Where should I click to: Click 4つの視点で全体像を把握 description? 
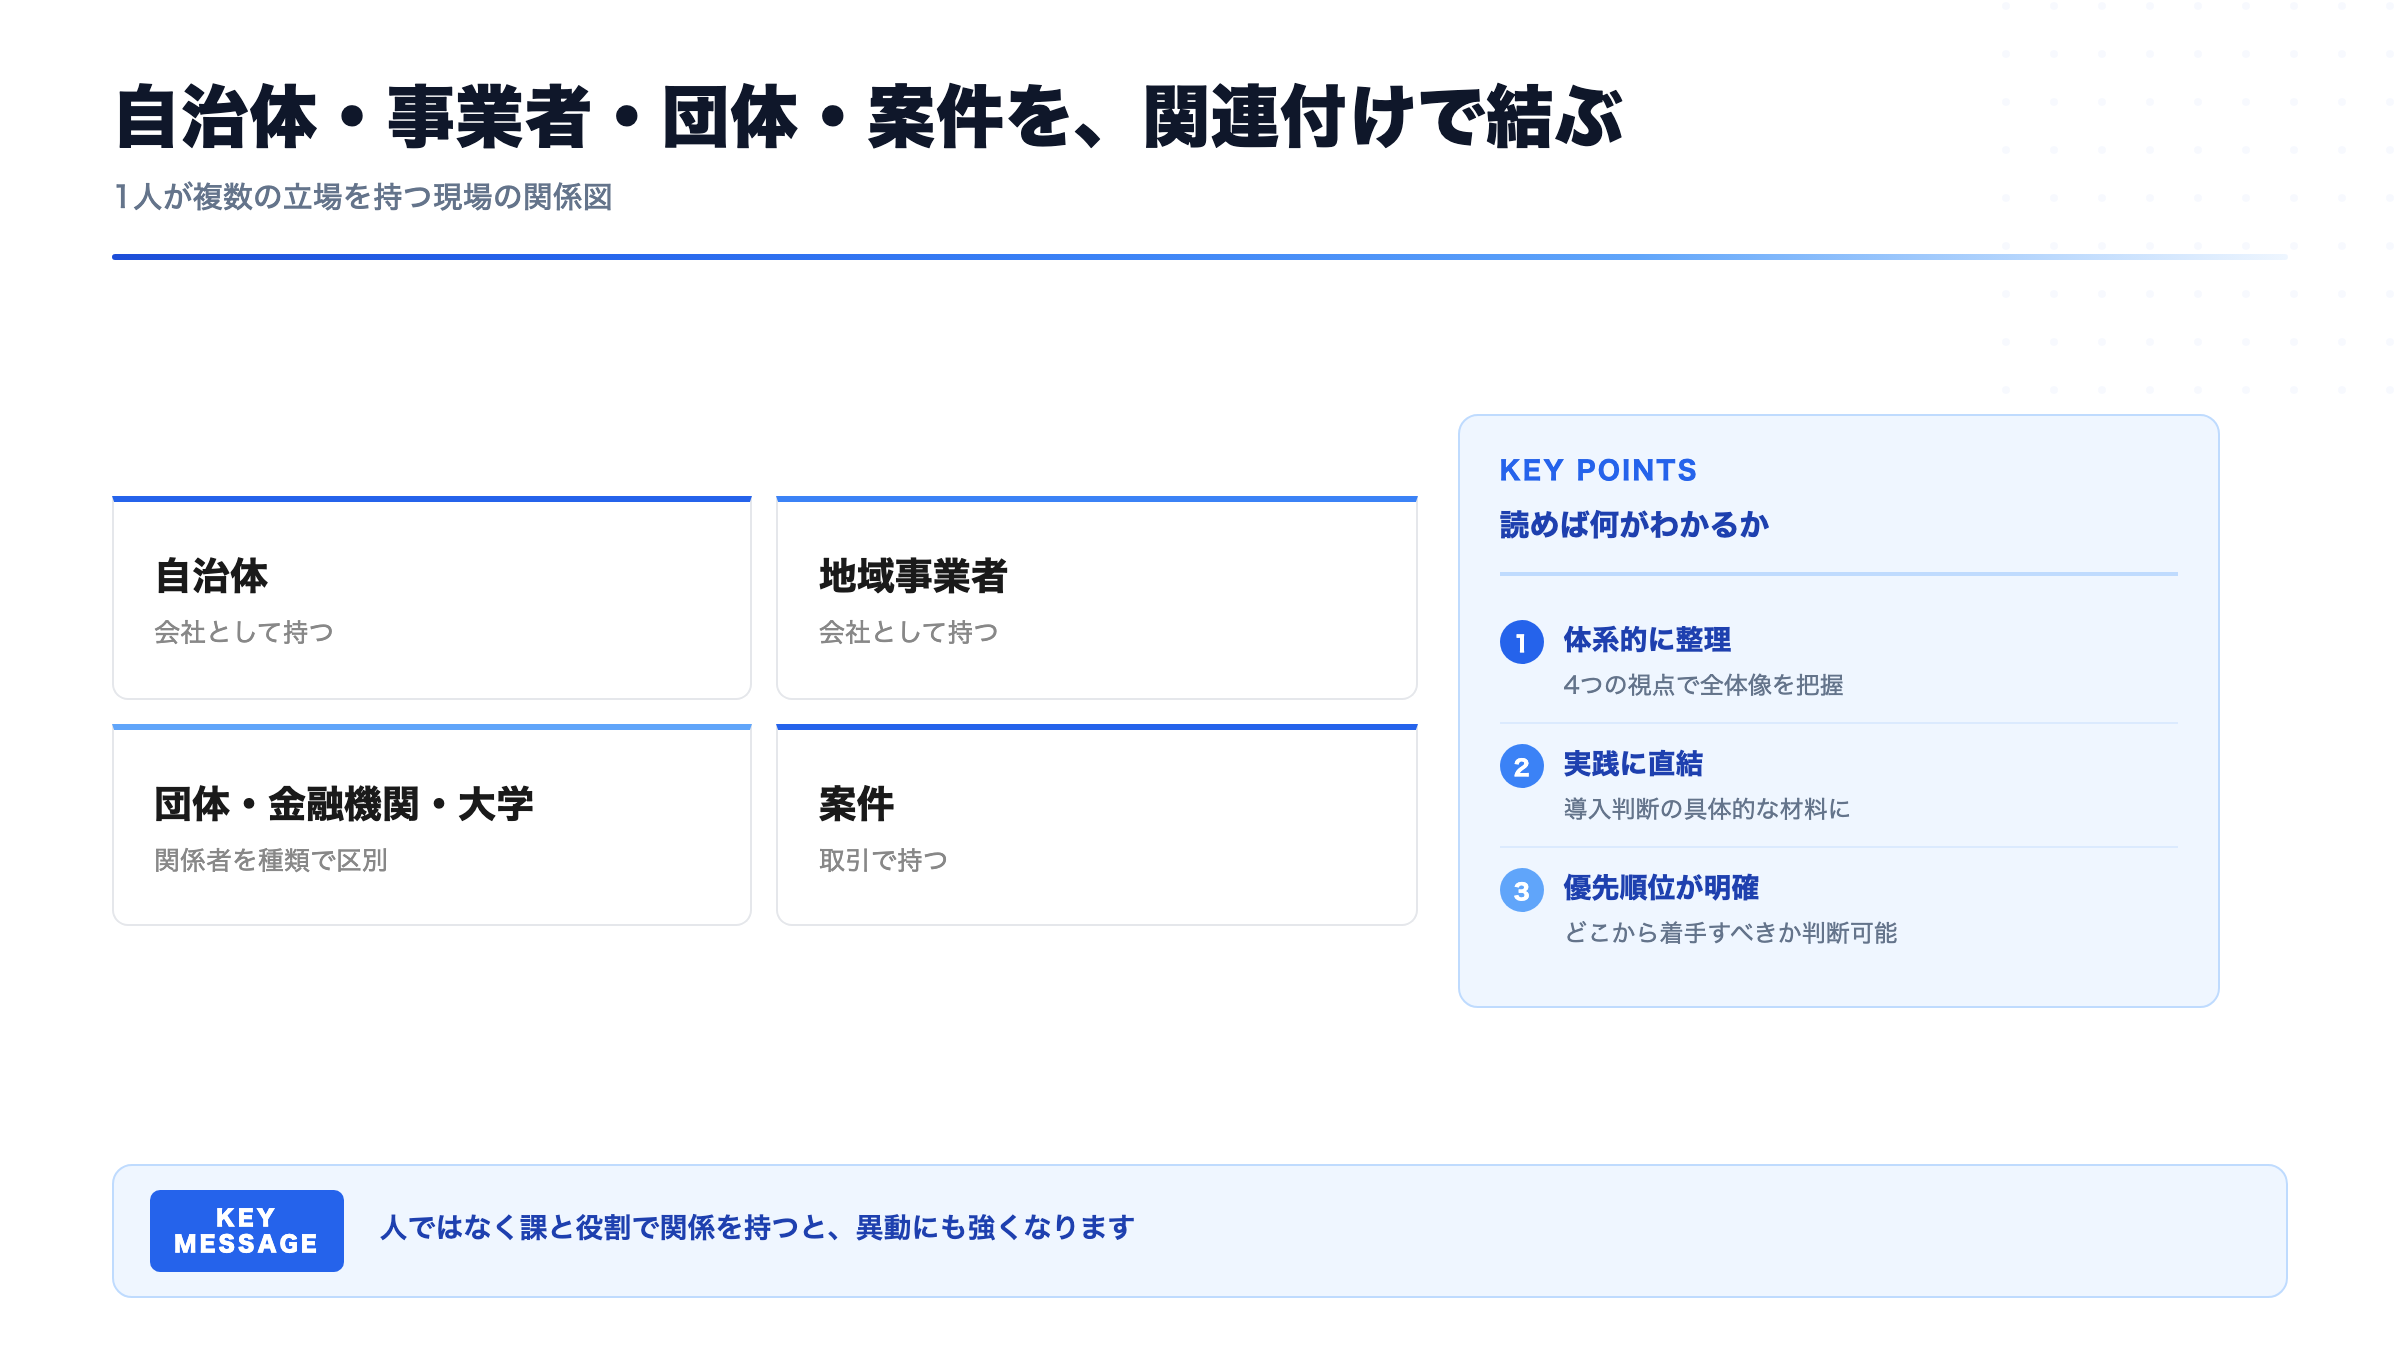[x=1703, y=685]
